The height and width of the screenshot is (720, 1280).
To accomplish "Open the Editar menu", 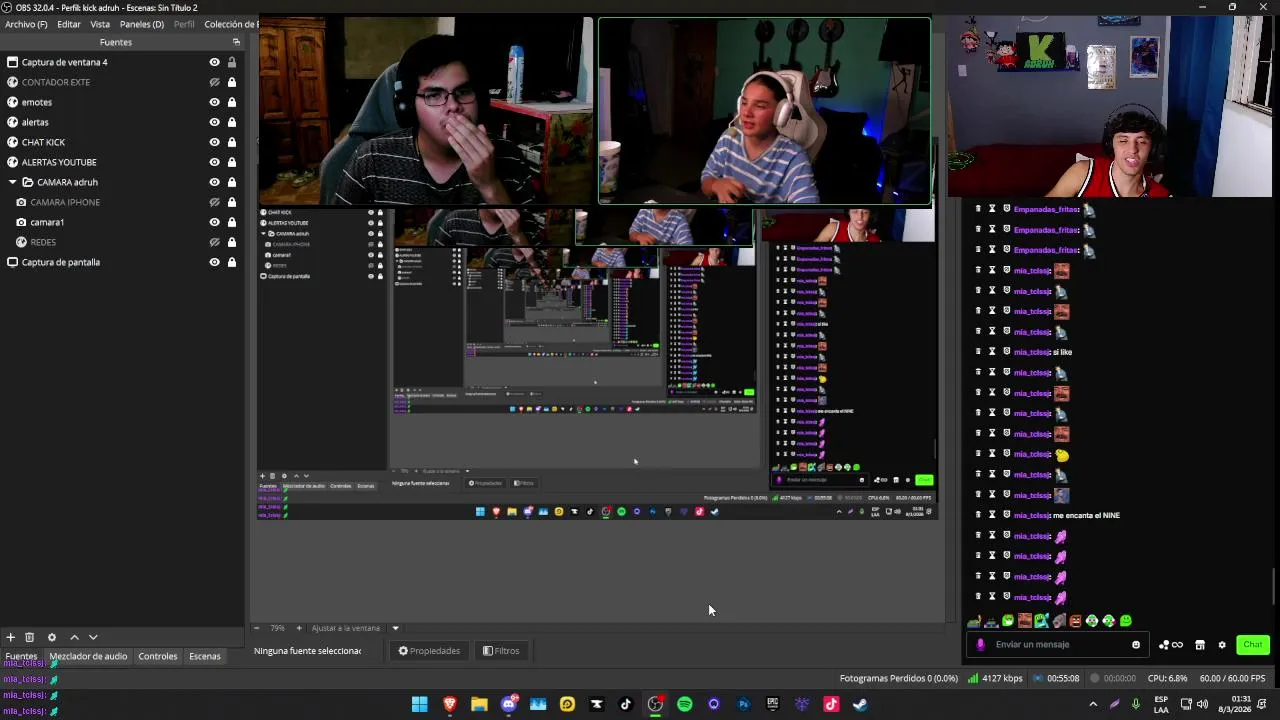I will [x=69, y=24].
